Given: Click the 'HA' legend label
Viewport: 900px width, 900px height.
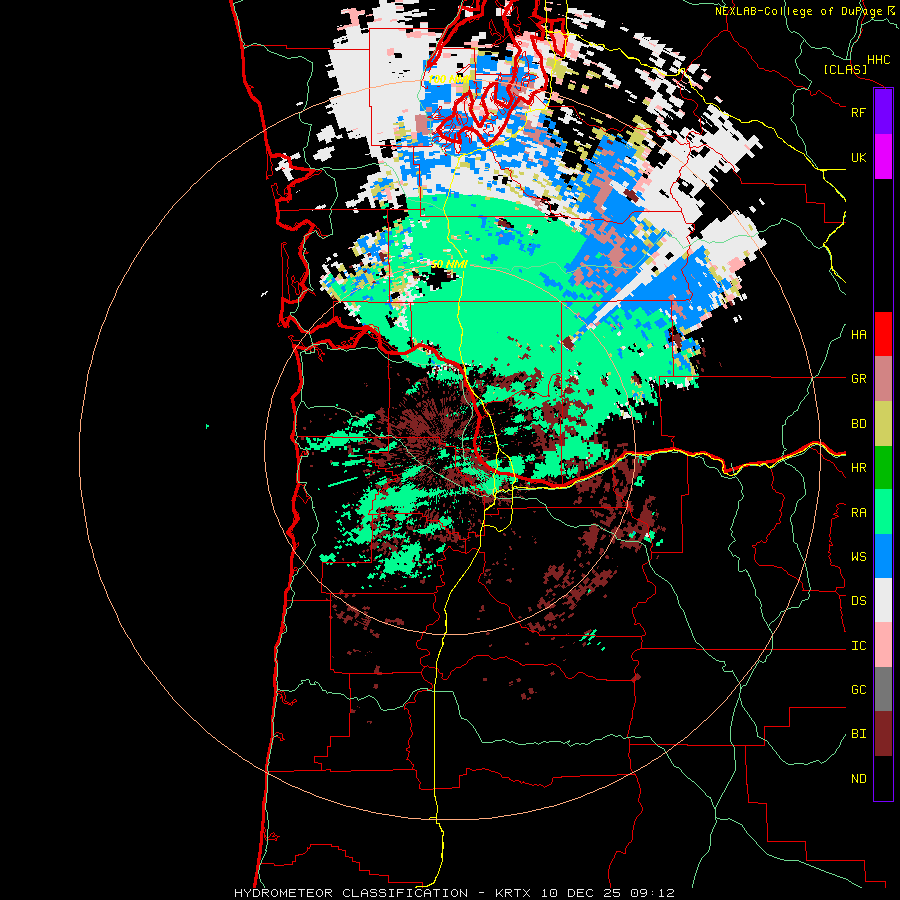Looking at the screenshot, I should click(x=859, y=335).
